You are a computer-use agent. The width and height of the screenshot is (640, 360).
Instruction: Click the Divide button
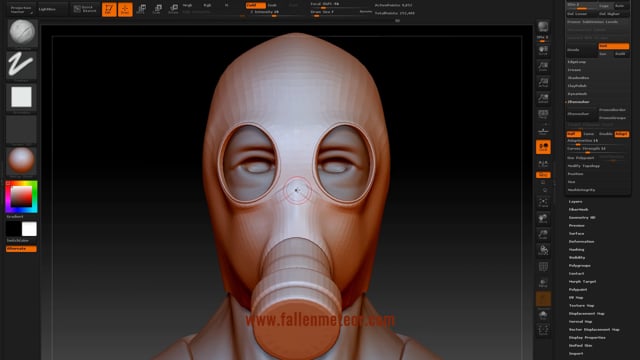[582, 50]
